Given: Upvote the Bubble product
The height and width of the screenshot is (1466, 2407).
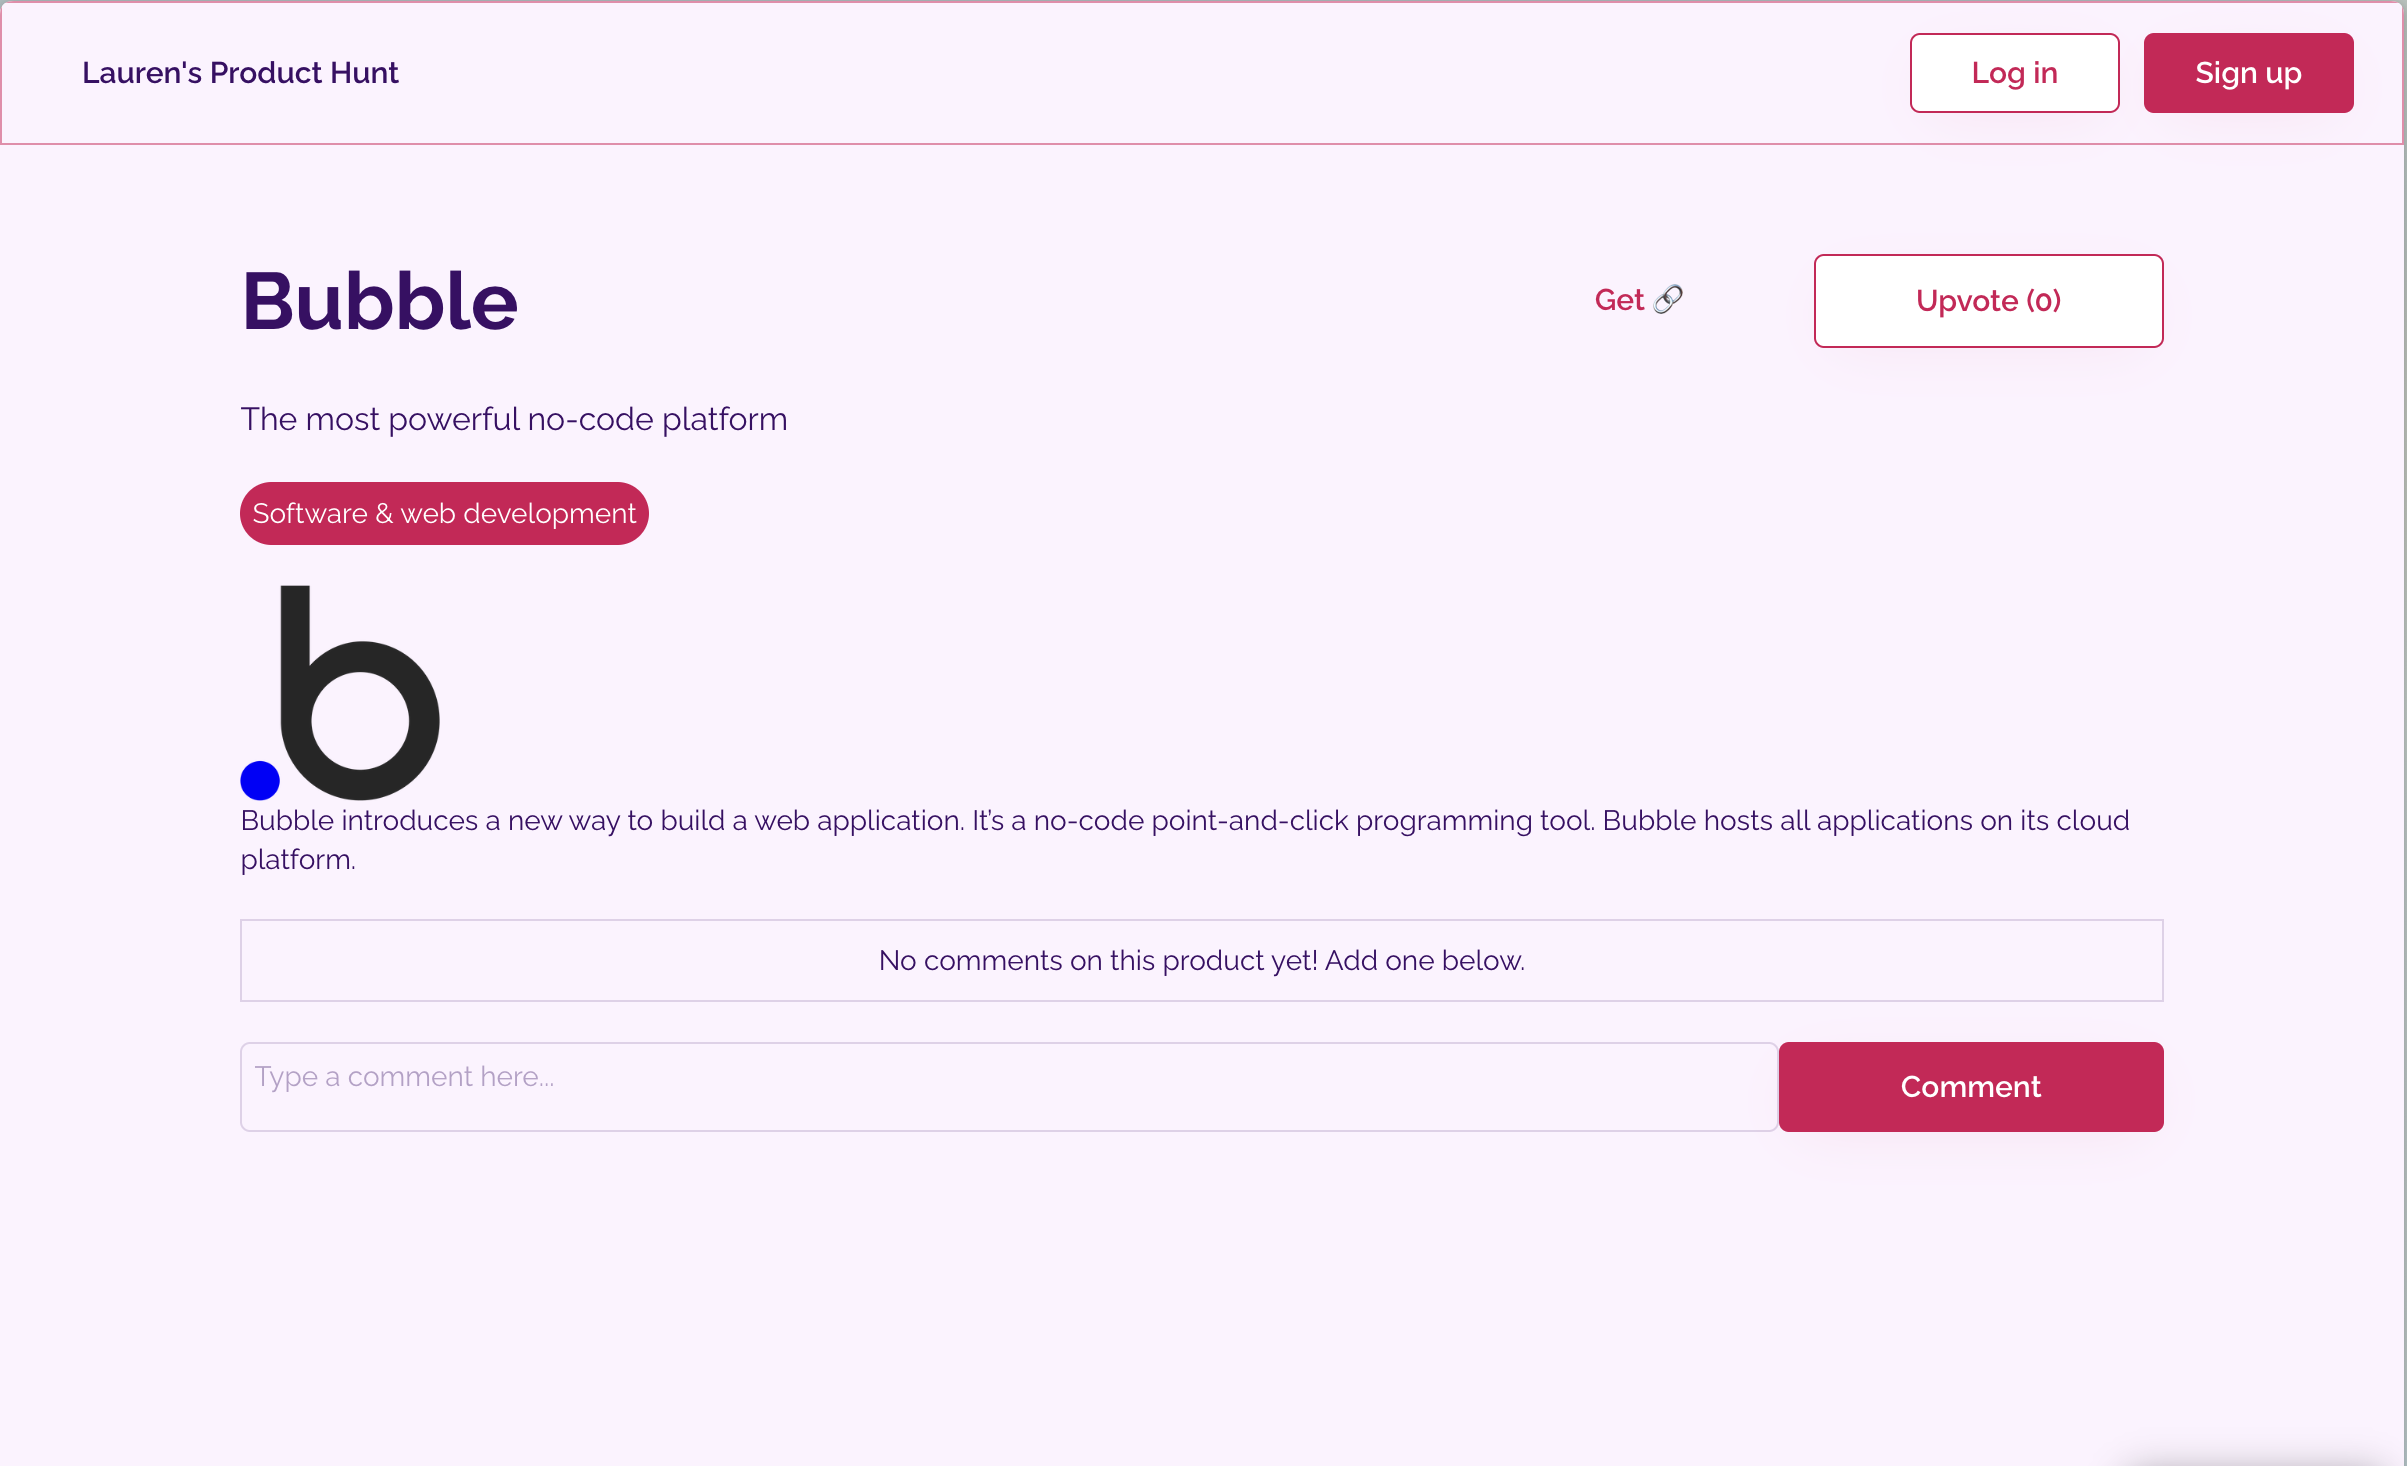Looking at the screenshot, I should point(1988,301).
